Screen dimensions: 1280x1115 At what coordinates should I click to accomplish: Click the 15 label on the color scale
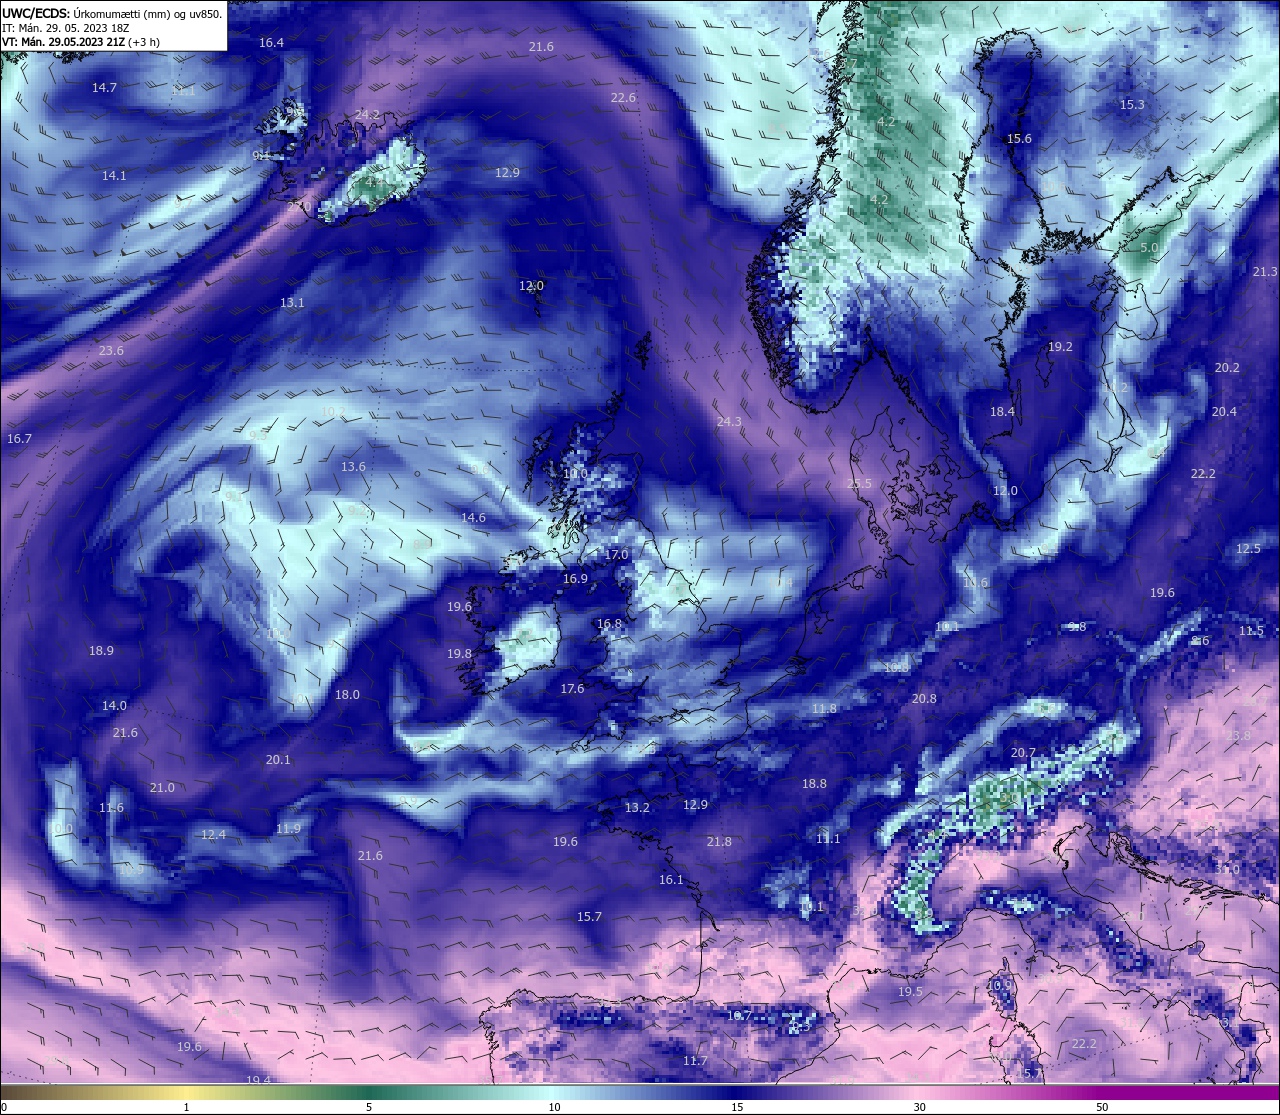pyautogui.click(x=737, y=1107)
